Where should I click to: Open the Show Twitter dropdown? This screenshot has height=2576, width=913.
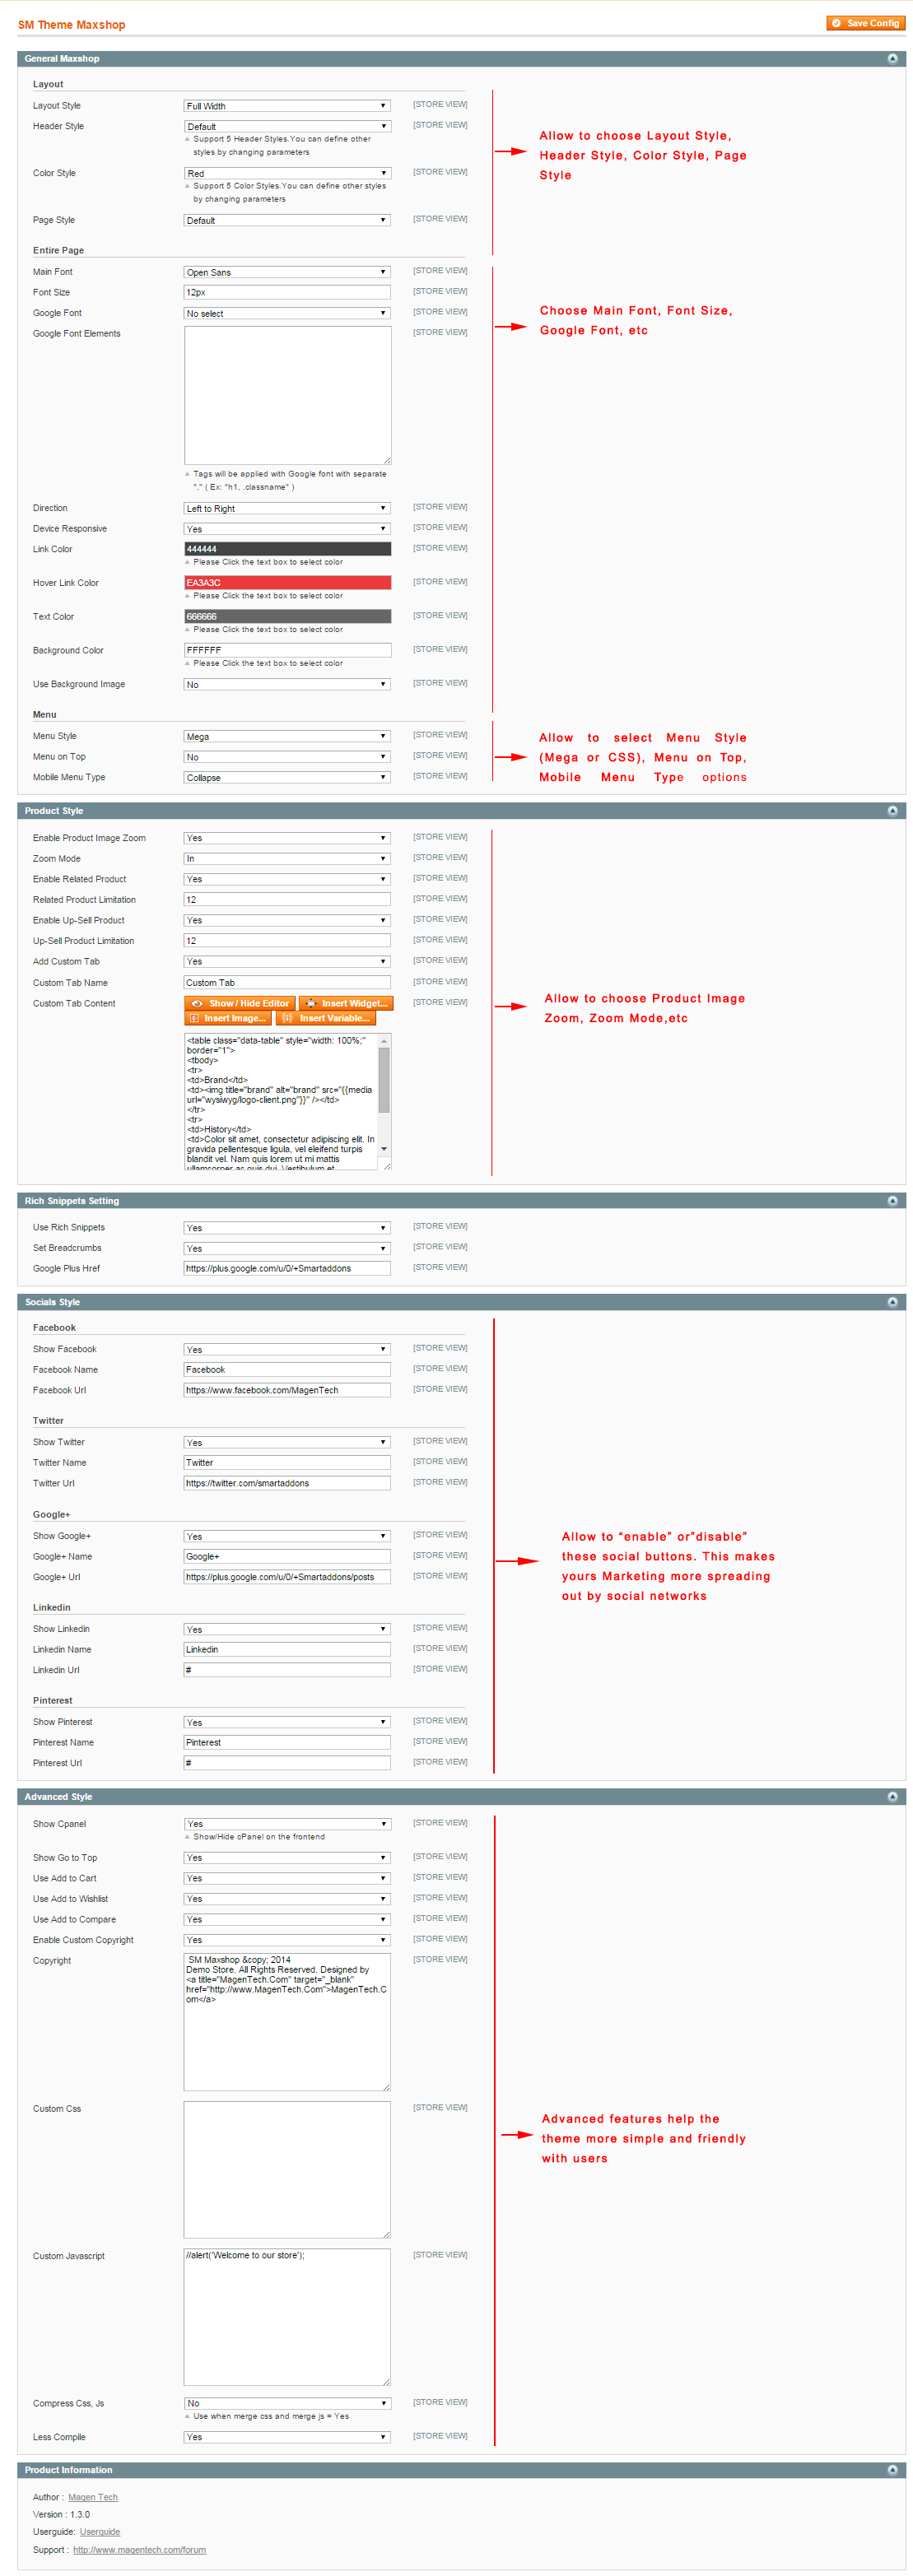(x=287, y=1443)
